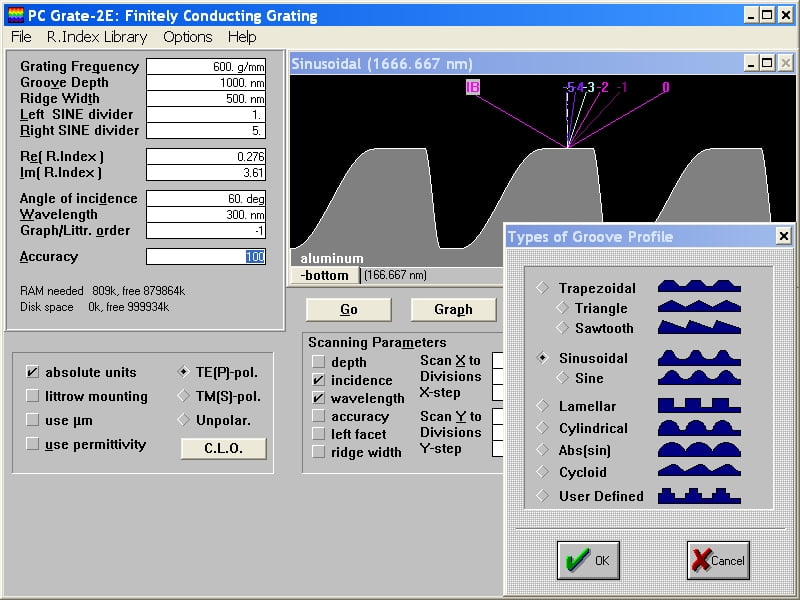Screen dimensions: 800x600
Task: Toggle incidence scanning checkbox
Action: coord(318,380)
